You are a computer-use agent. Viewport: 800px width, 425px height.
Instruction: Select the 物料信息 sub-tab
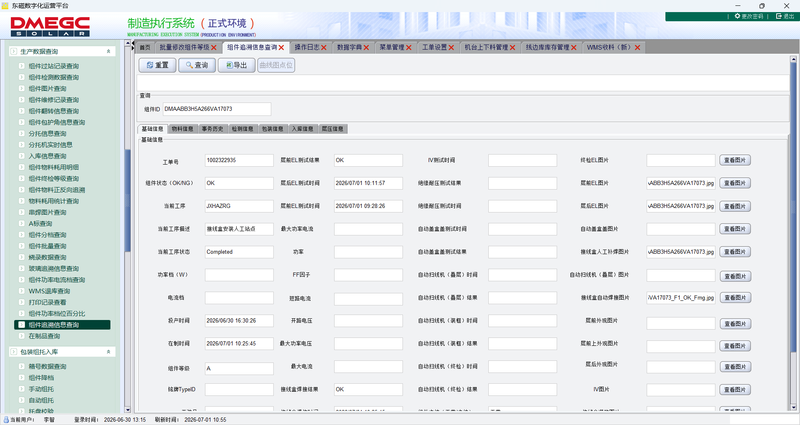[183, 129]
